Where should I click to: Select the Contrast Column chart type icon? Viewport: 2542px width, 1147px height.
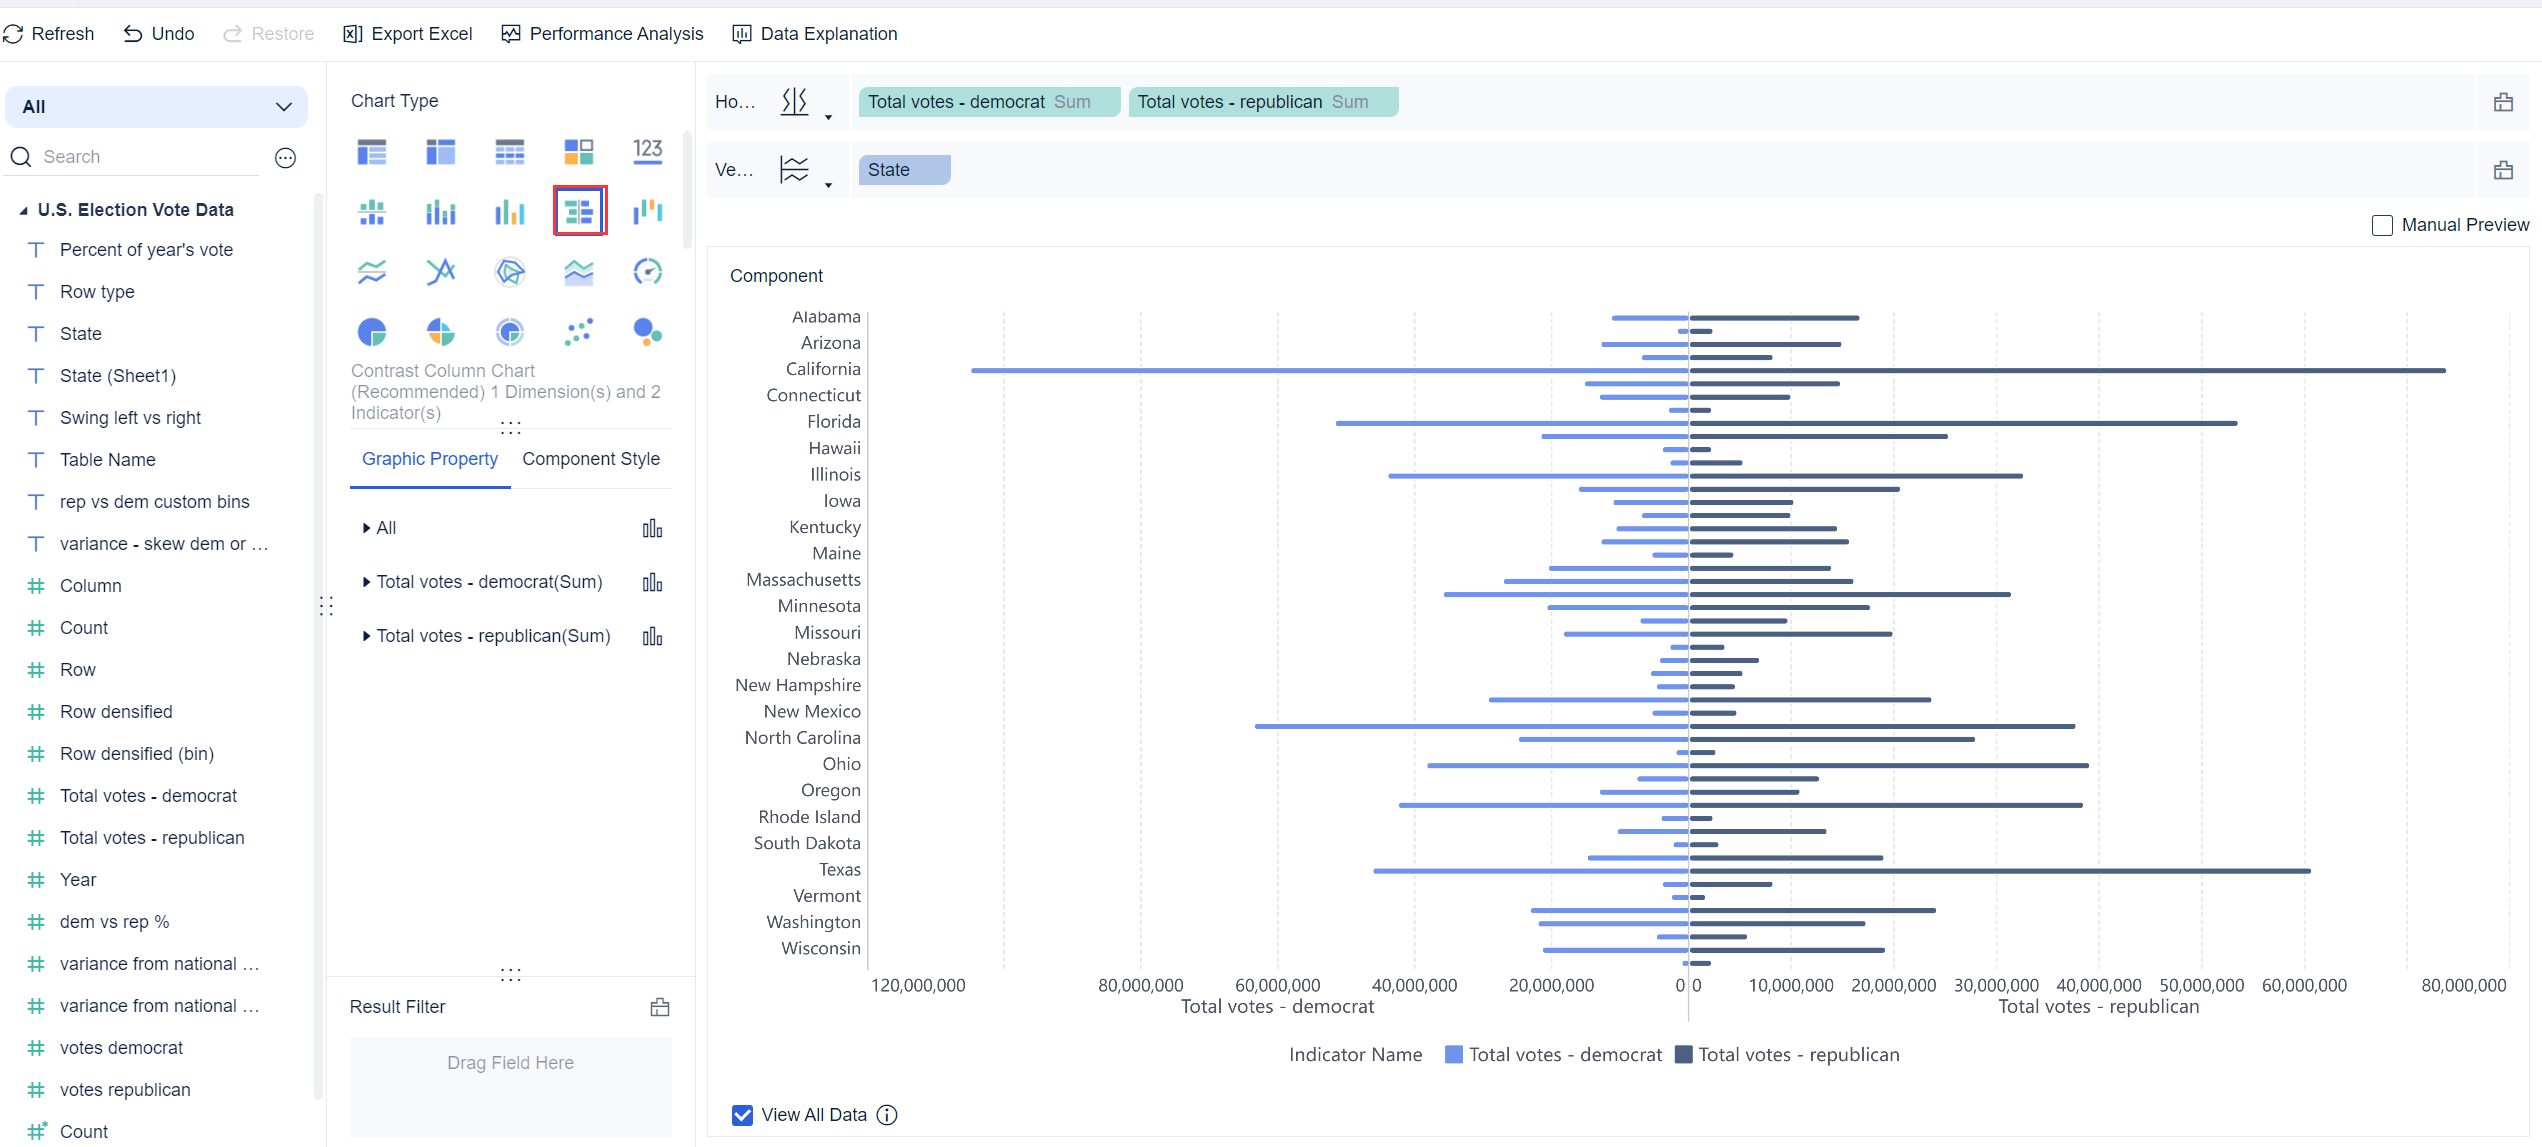click(x=579, y=211)
